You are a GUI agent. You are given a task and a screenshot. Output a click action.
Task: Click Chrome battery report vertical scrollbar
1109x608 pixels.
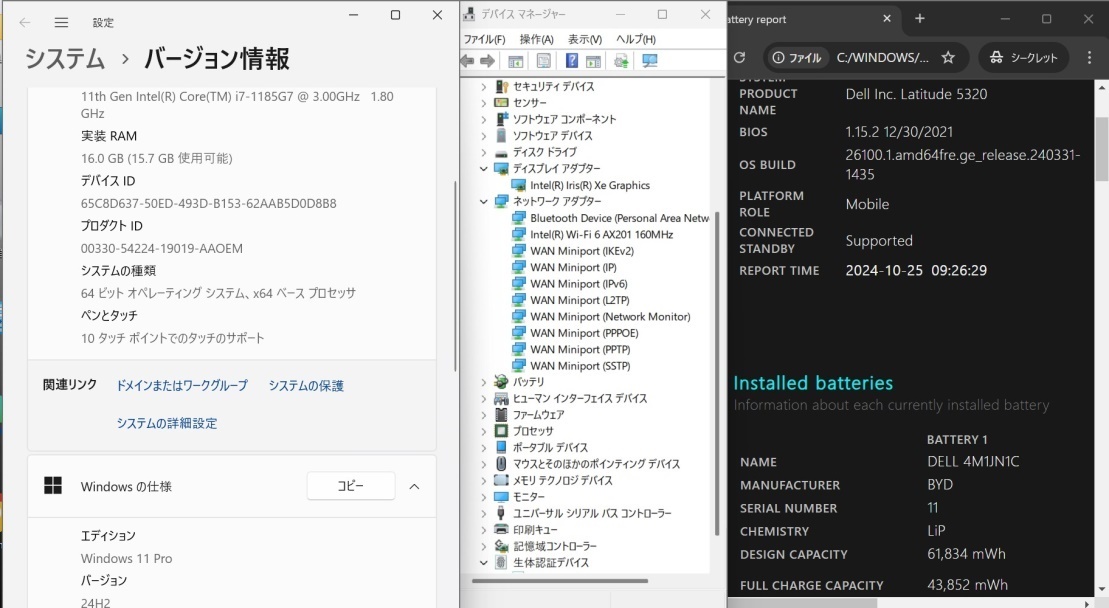1101,148
